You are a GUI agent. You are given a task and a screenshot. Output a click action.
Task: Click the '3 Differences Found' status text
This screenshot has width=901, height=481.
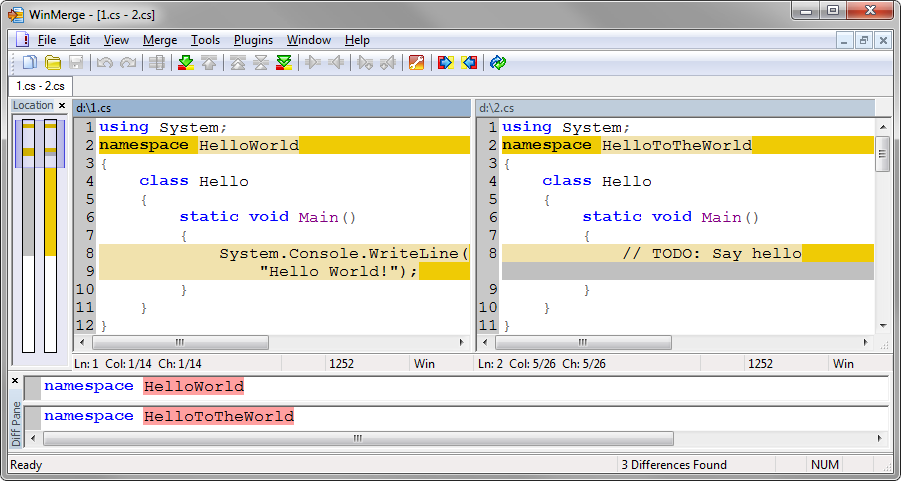[675, 465]
